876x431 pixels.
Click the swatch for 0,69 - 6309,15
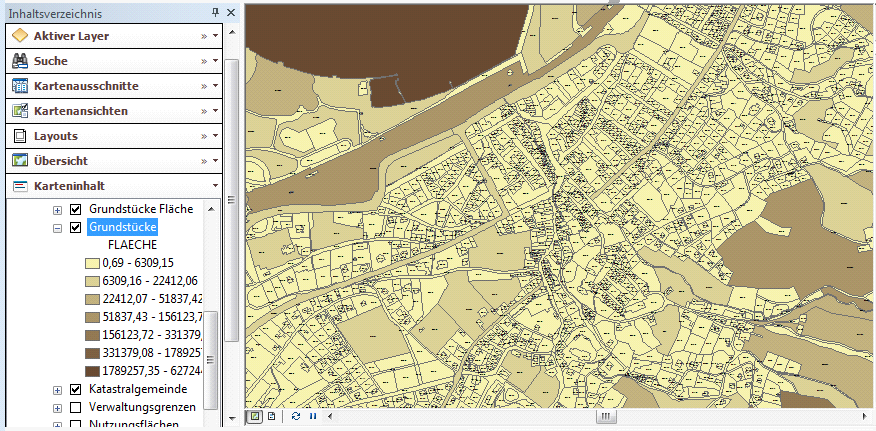[91, 262]
